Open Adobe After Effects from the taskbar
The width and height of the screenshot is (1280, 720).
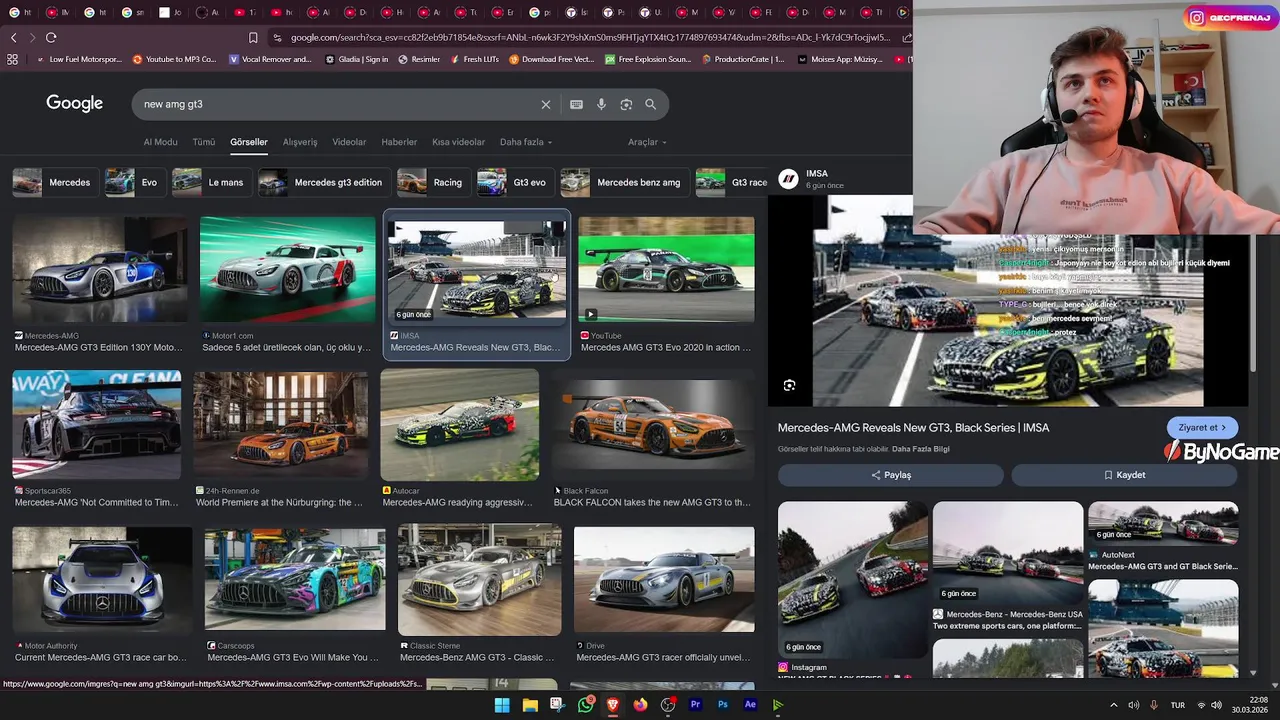click(750, 705)
